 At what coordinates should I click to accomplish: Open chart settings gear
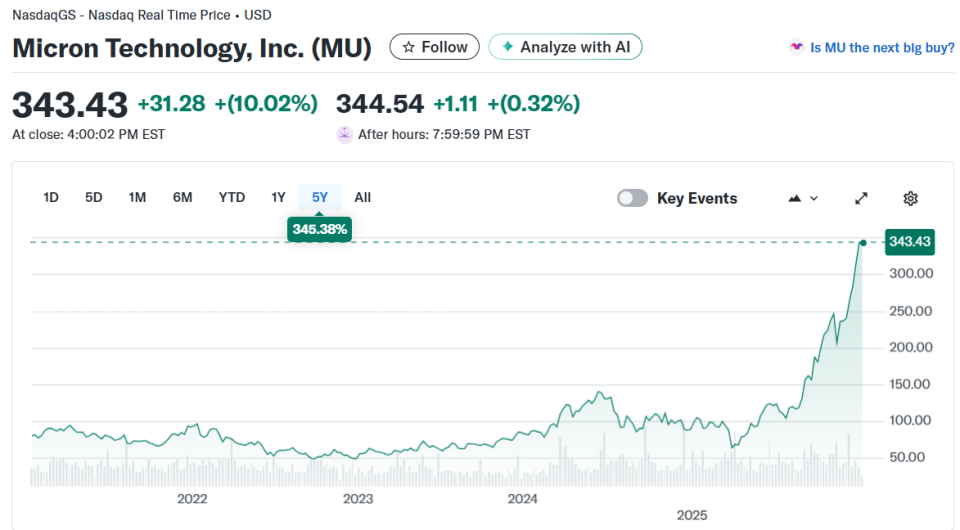click(x=910, y=198)
